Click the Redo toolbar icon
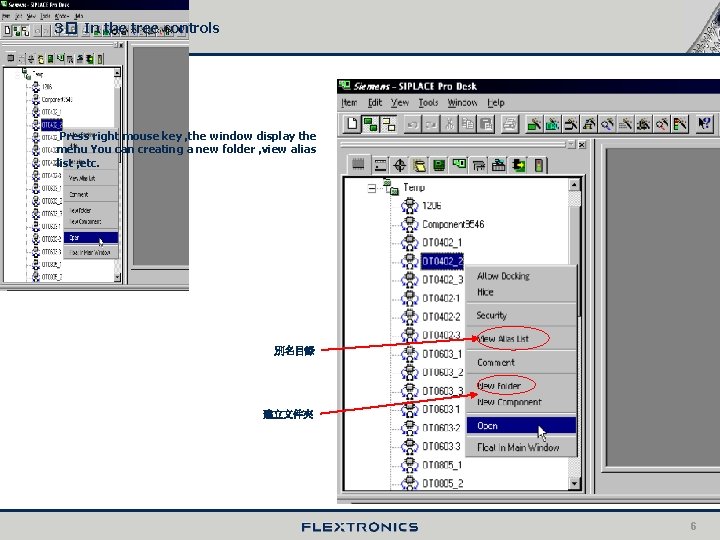 click(x=431, y=124)
